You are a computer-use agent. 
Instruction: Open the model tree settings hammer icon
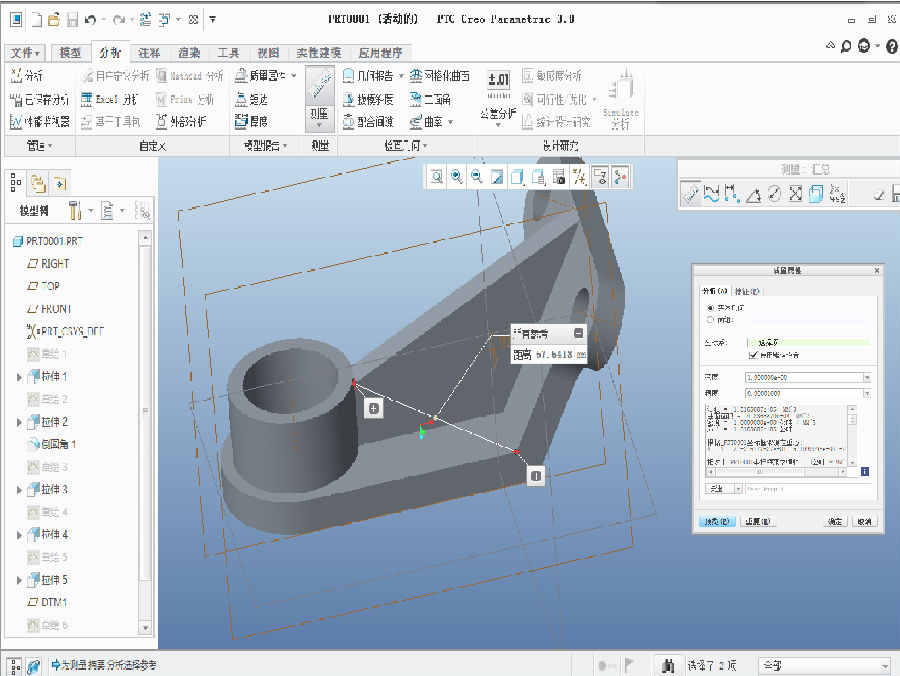pos(76,211)
